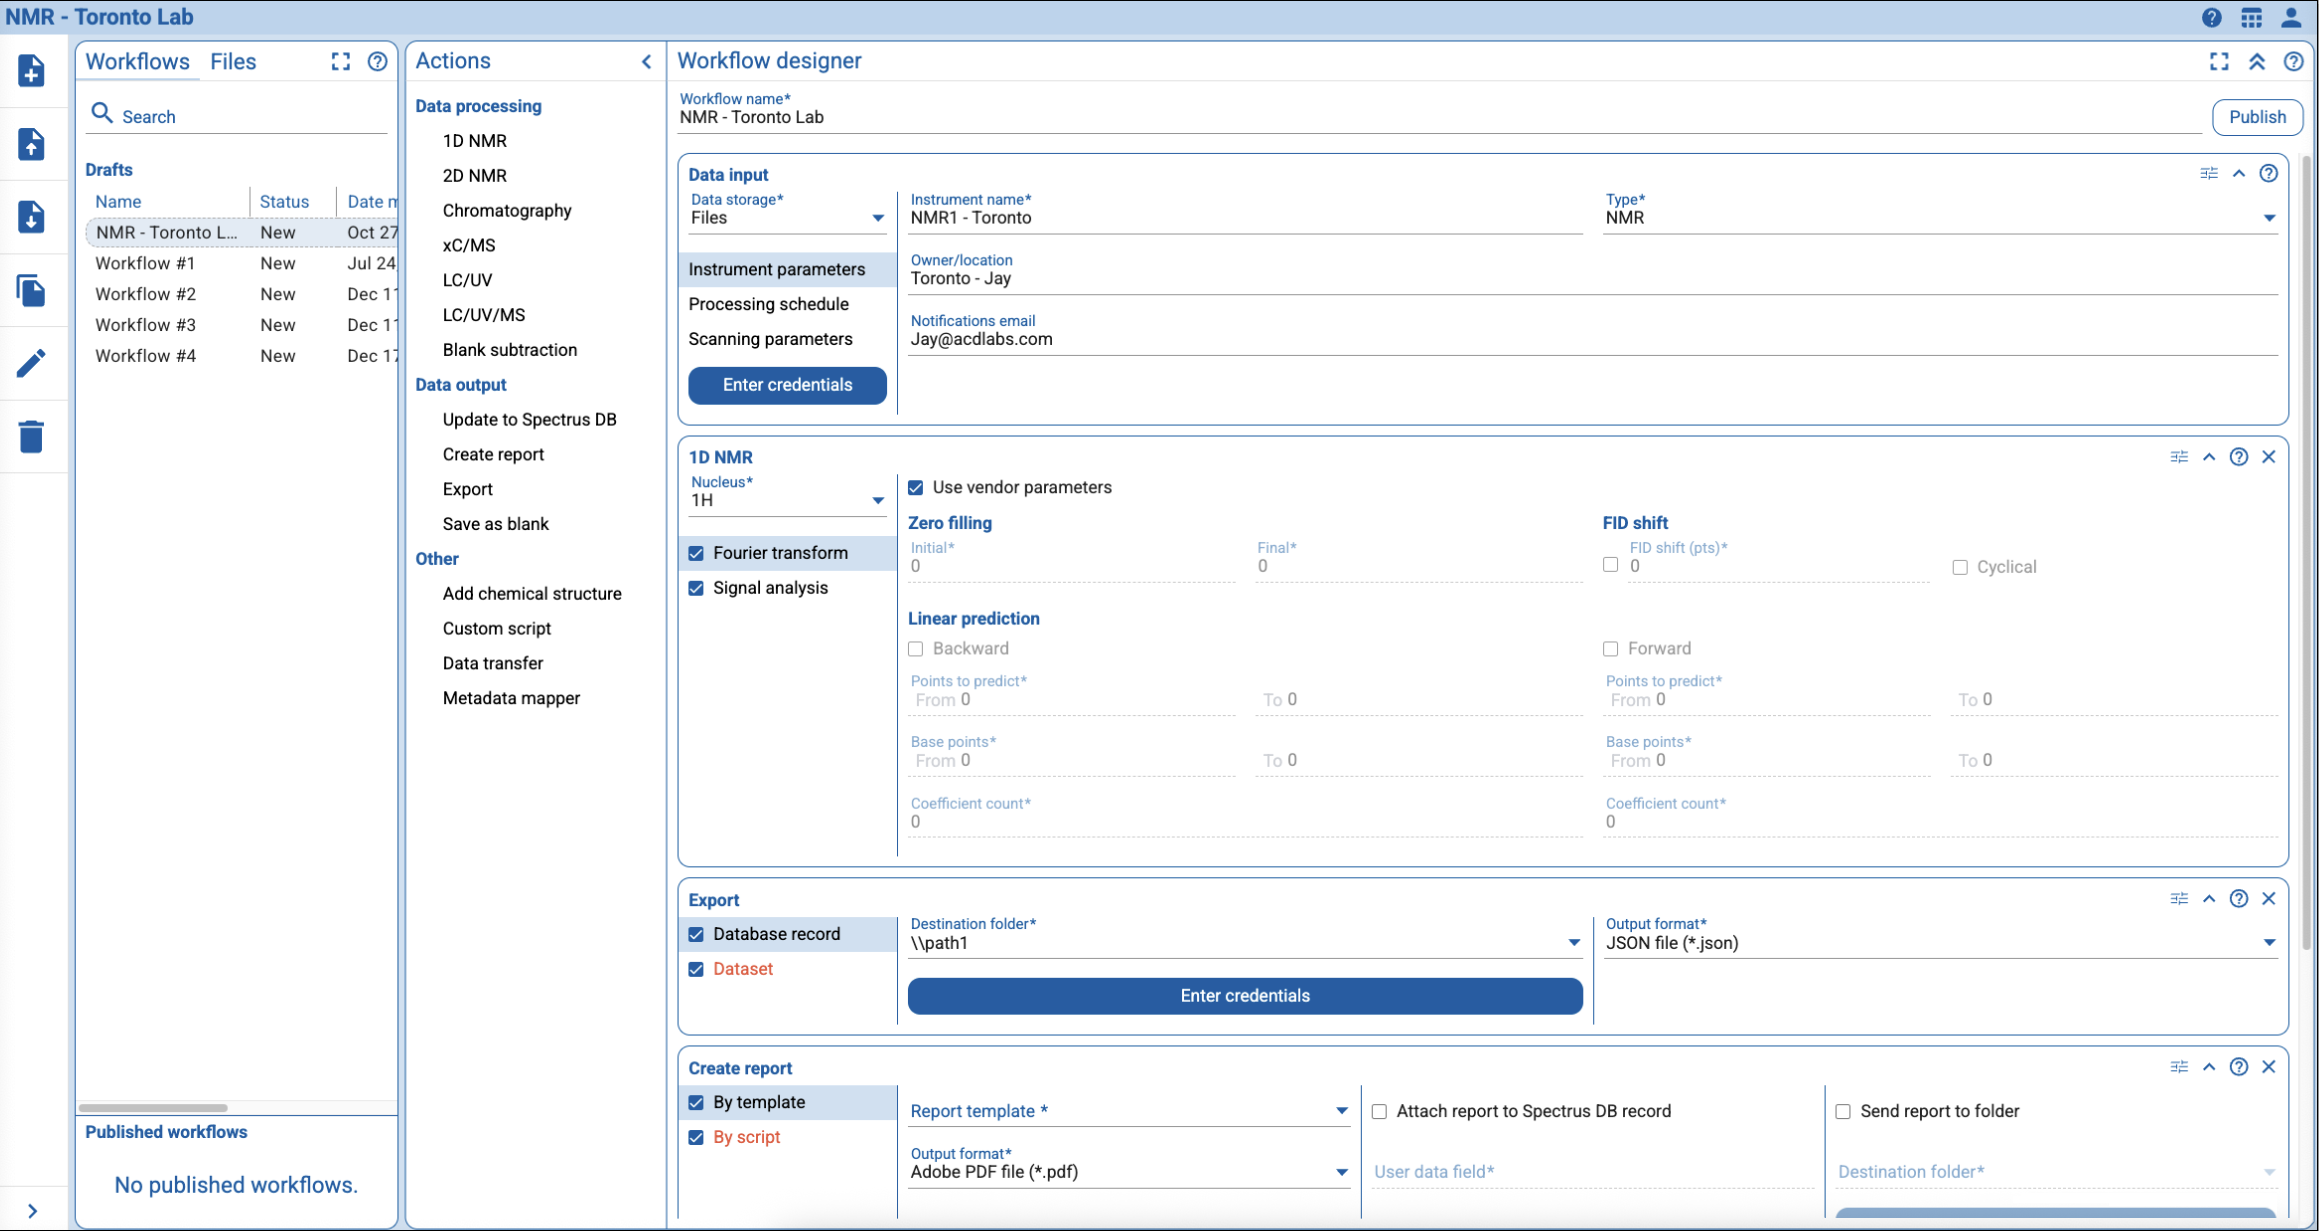The height and width of the screenshot is (1231, 2319).
Task: Open the user account icon top right
Action: 2291,17
